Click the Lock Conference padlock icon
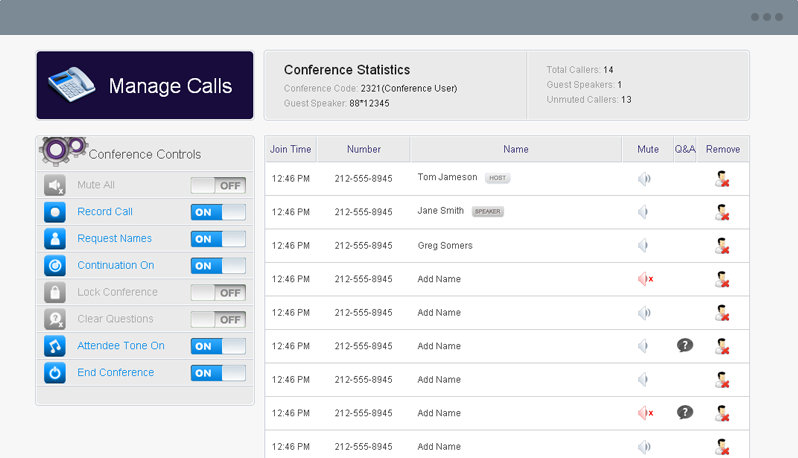Viewport: 798px width, 458px height. [54, 293]
